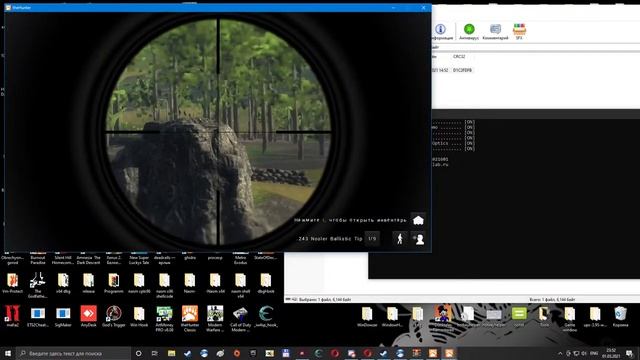Open the Win Hook folder on desktop

[139, 317]
